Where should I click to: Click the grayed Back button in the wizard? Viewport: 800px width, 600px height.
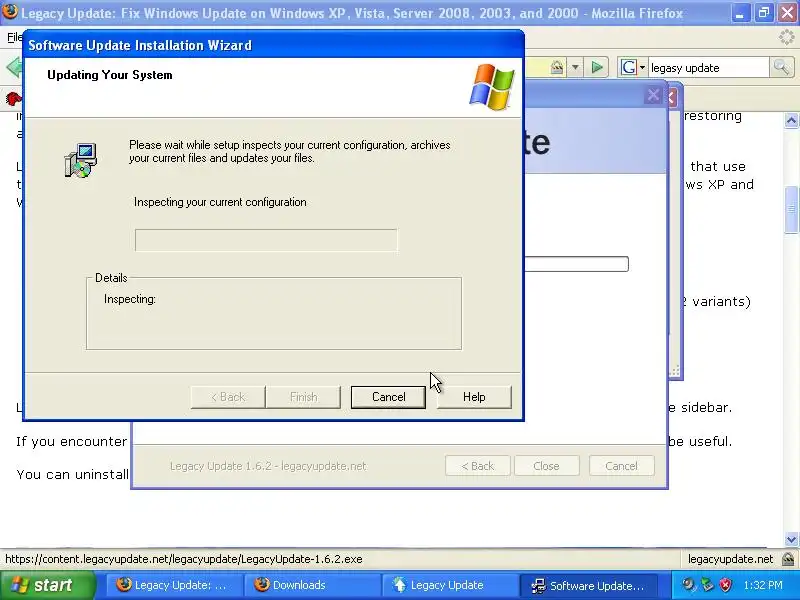pos(228,397)
